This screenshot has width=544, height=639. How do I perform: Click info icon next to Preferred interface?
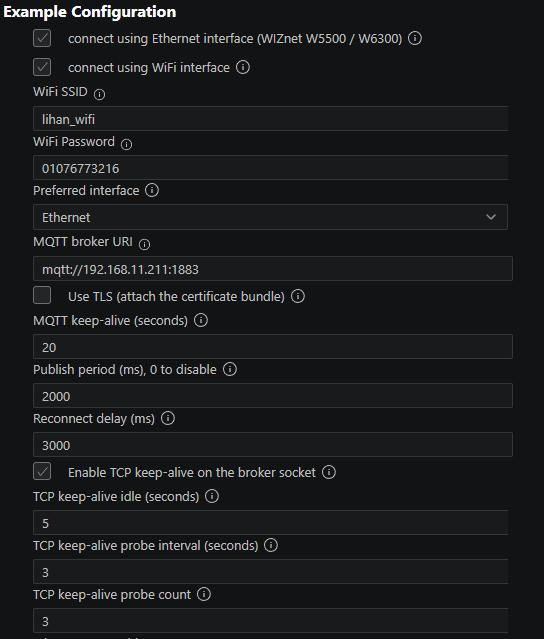(x=152, y=190)
